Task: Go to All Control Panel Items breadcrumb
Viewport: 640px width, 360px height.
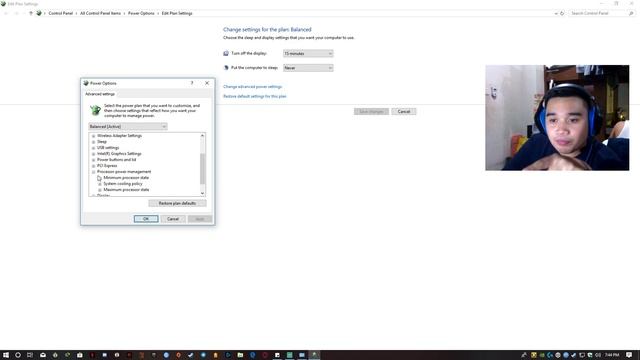Action: [100, 13]
